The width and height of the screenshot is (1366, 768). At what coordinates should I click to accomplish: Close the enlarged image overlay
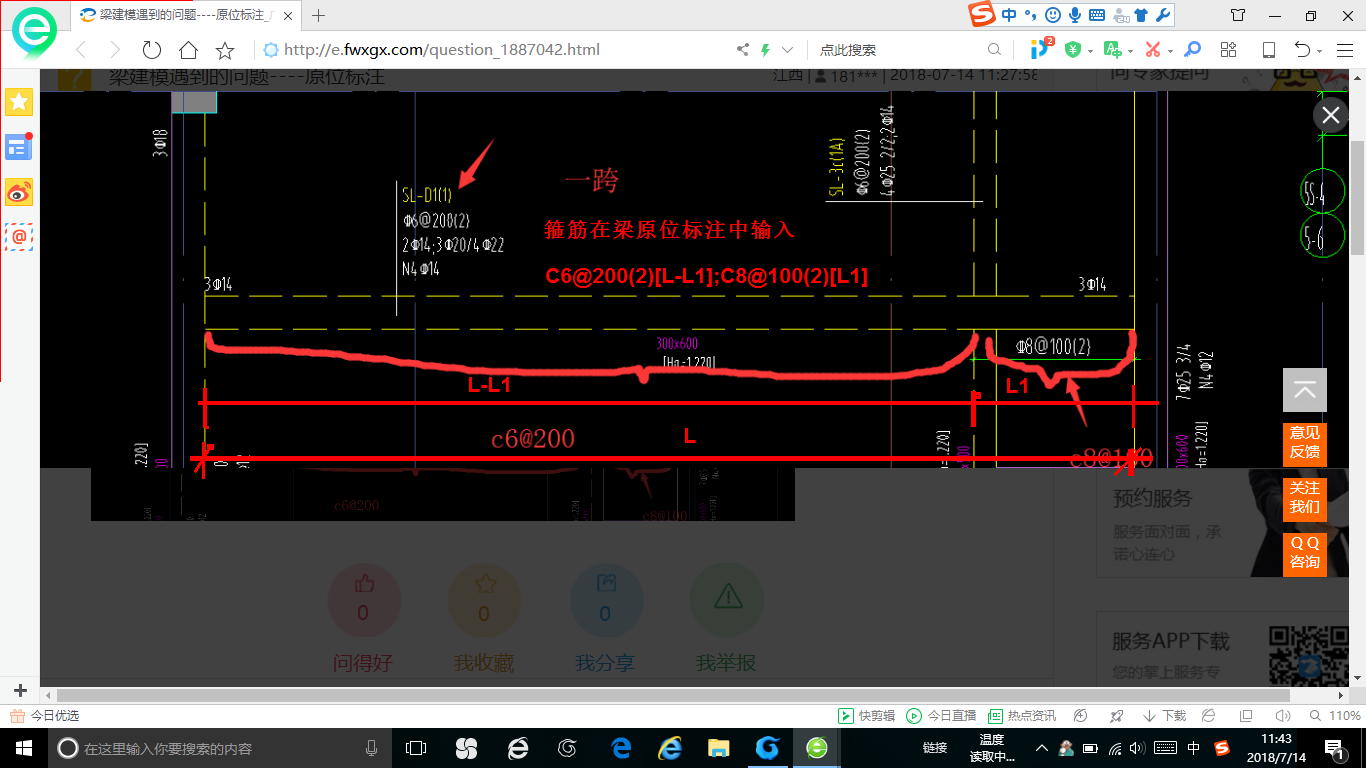(x=1330, y=115)
